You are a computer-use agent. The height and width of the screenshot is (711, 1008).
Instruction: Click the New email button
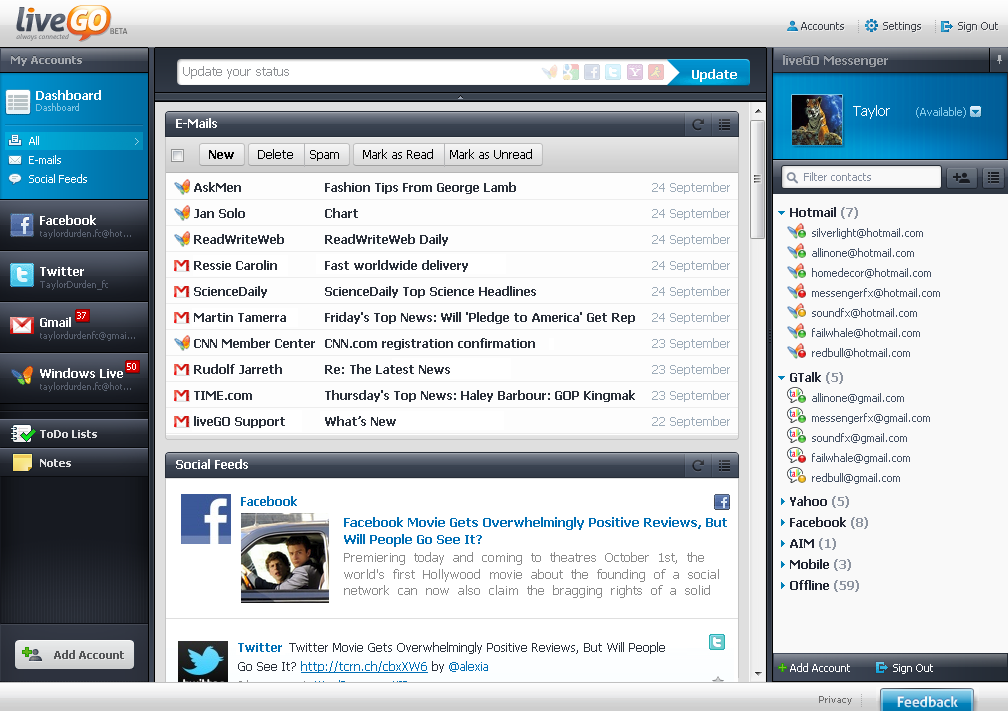(x=220, y=155)
